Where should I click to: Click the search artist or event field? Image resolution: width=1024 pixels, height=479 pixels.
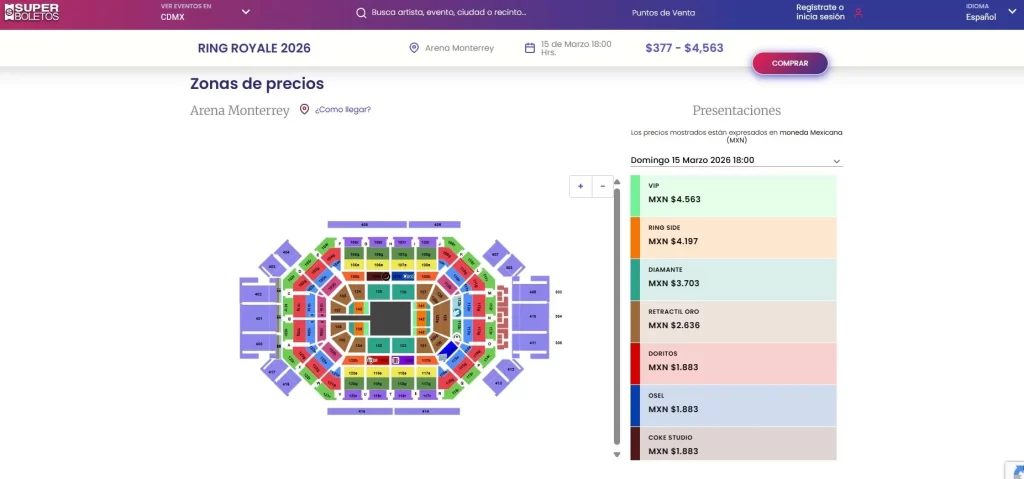tap(448, 13)
